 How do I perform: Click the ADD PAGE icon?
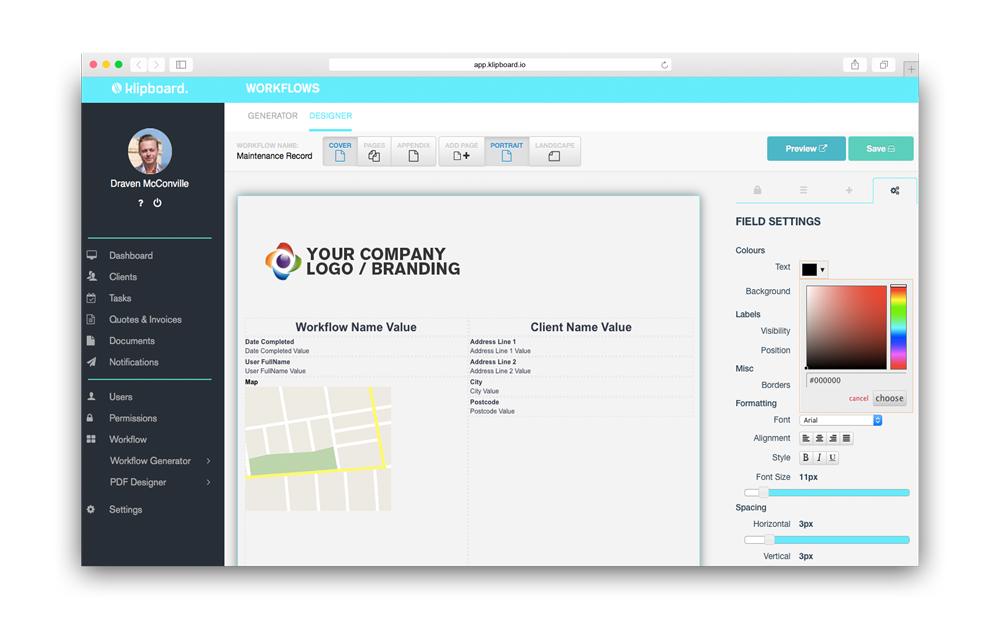click(461, 150)
